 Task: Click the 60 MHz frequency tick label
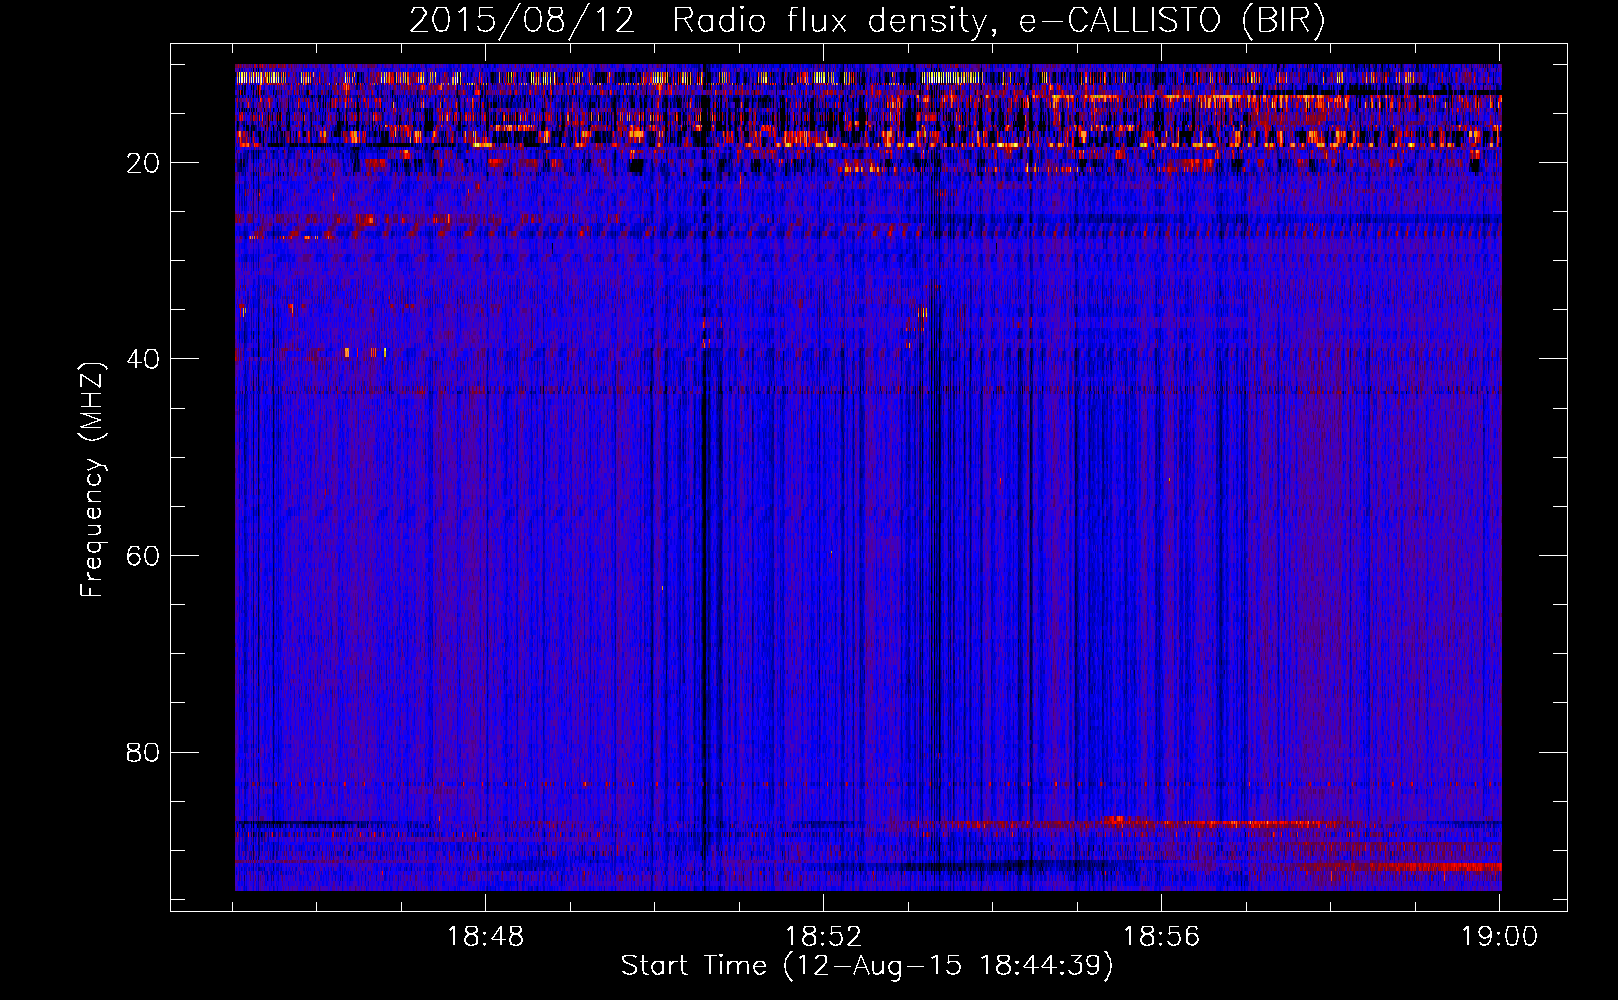tap(143, 556)
